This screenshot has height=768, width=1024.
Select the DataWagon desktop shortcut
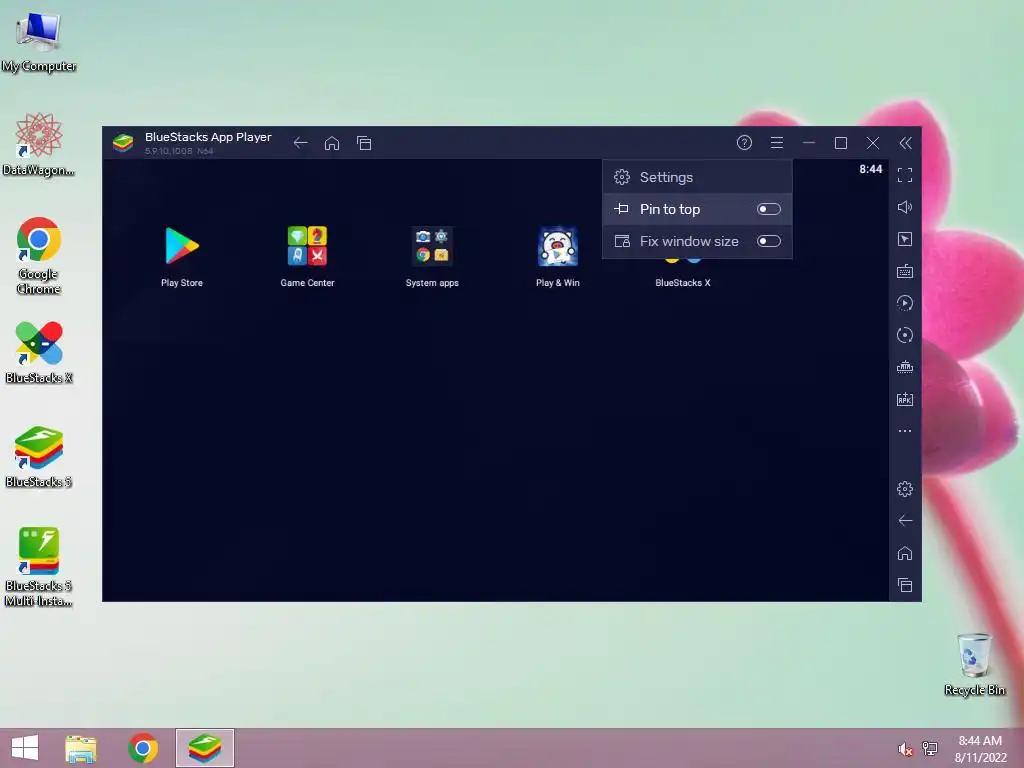39,144
